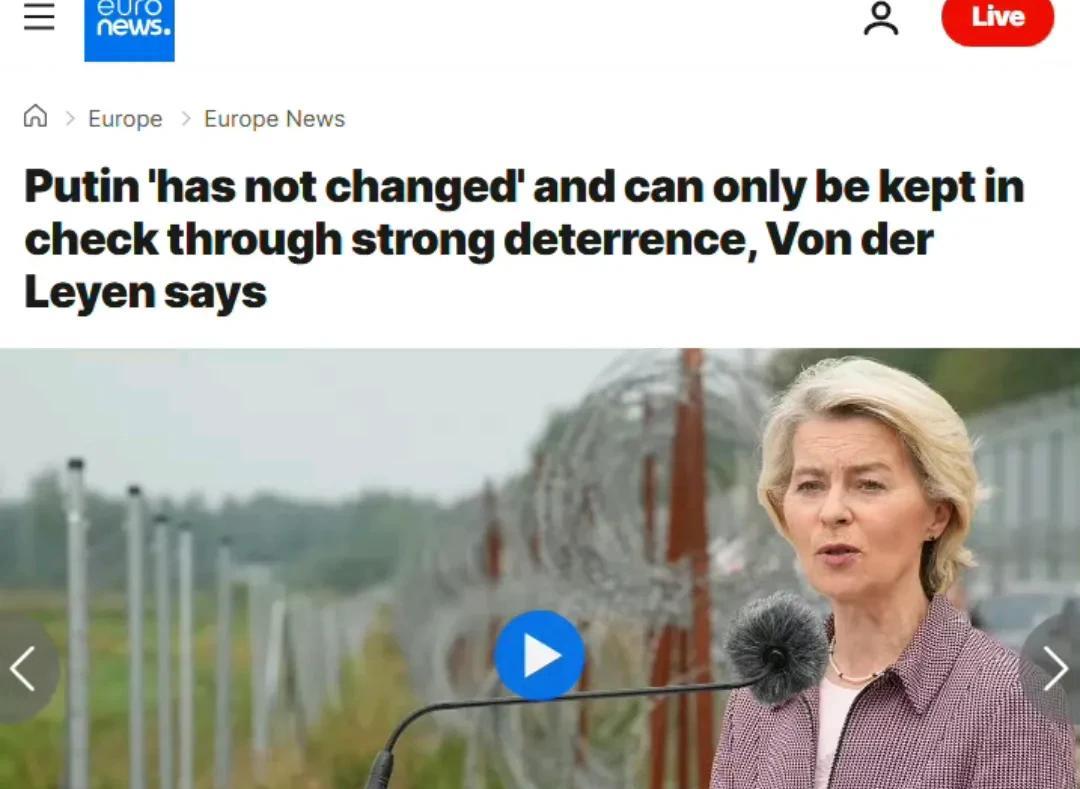
Task: Click the home breadcrumb icon
Action: (35, 116)
